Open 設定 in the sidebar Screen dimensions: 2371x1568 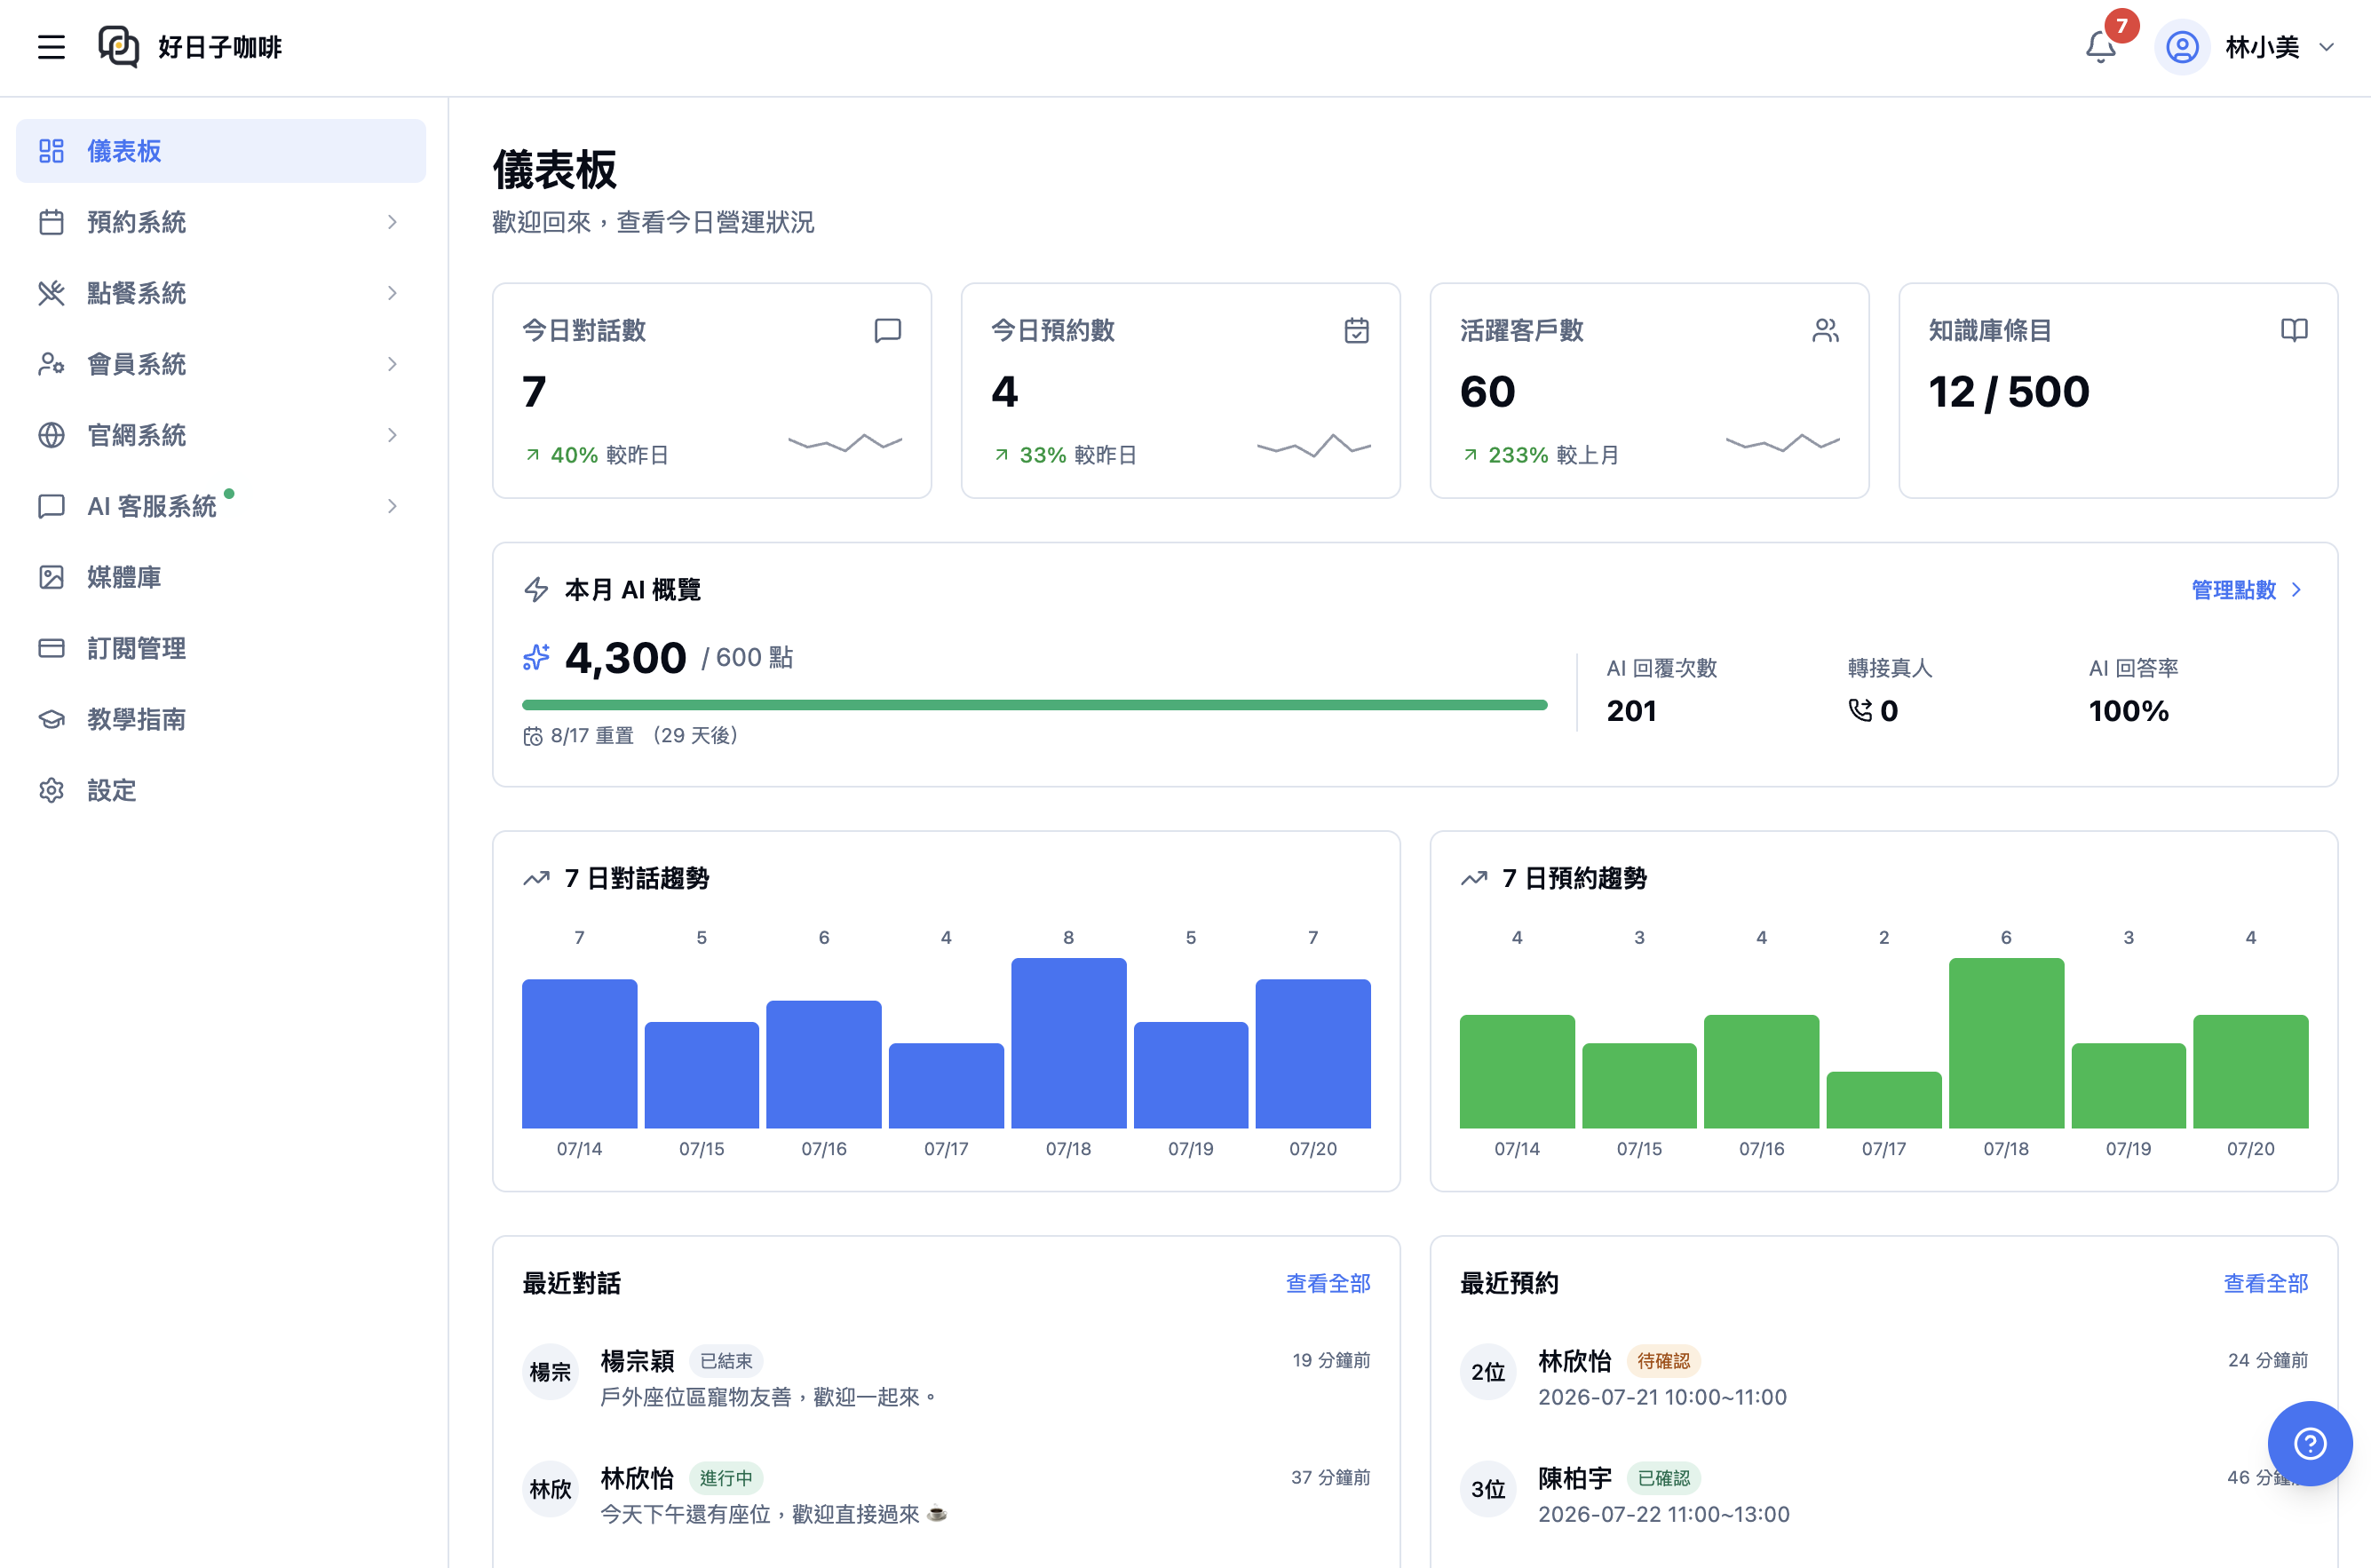pos(221,790)
